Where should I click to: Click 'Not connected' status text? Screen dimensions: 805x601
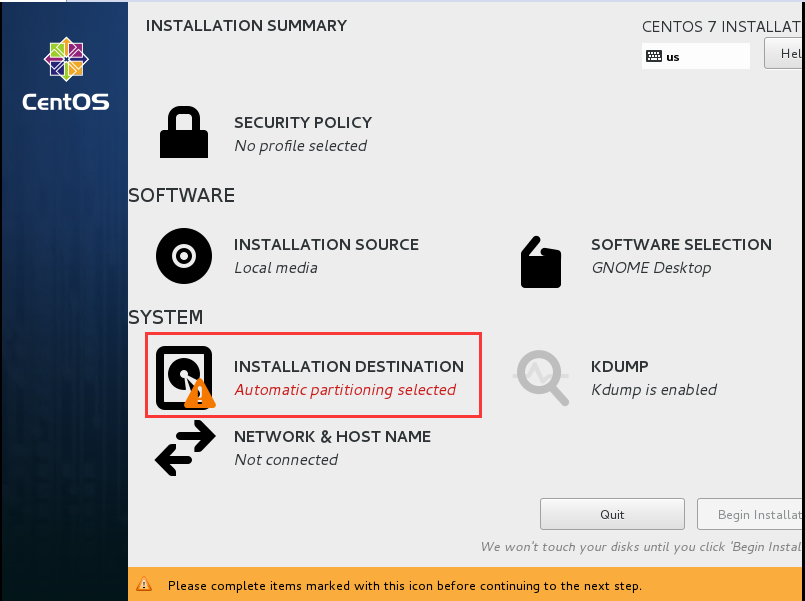pyautogui.click(x=286, y=460)
